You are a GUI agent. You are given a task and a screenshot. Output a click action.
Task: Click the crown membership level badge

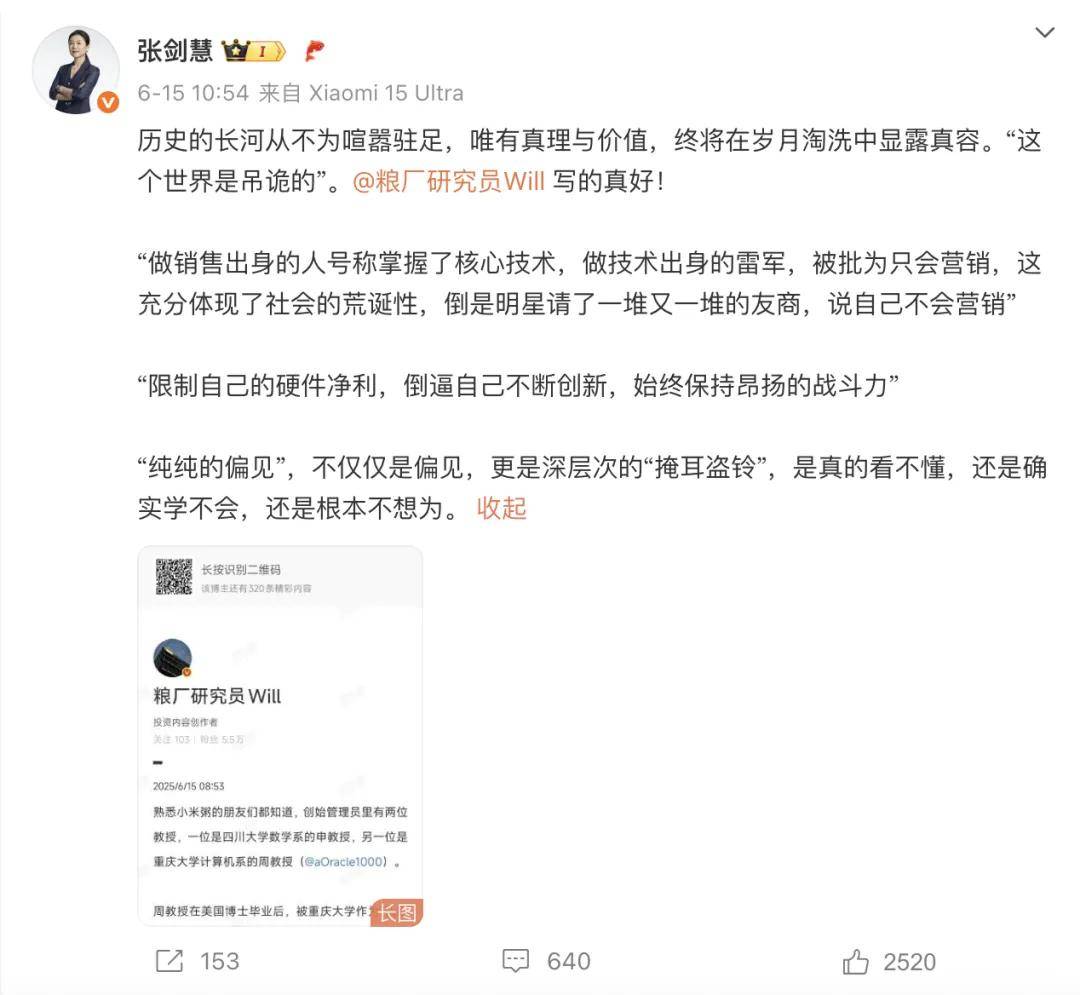pyautogui.click(x=252, y=50)
